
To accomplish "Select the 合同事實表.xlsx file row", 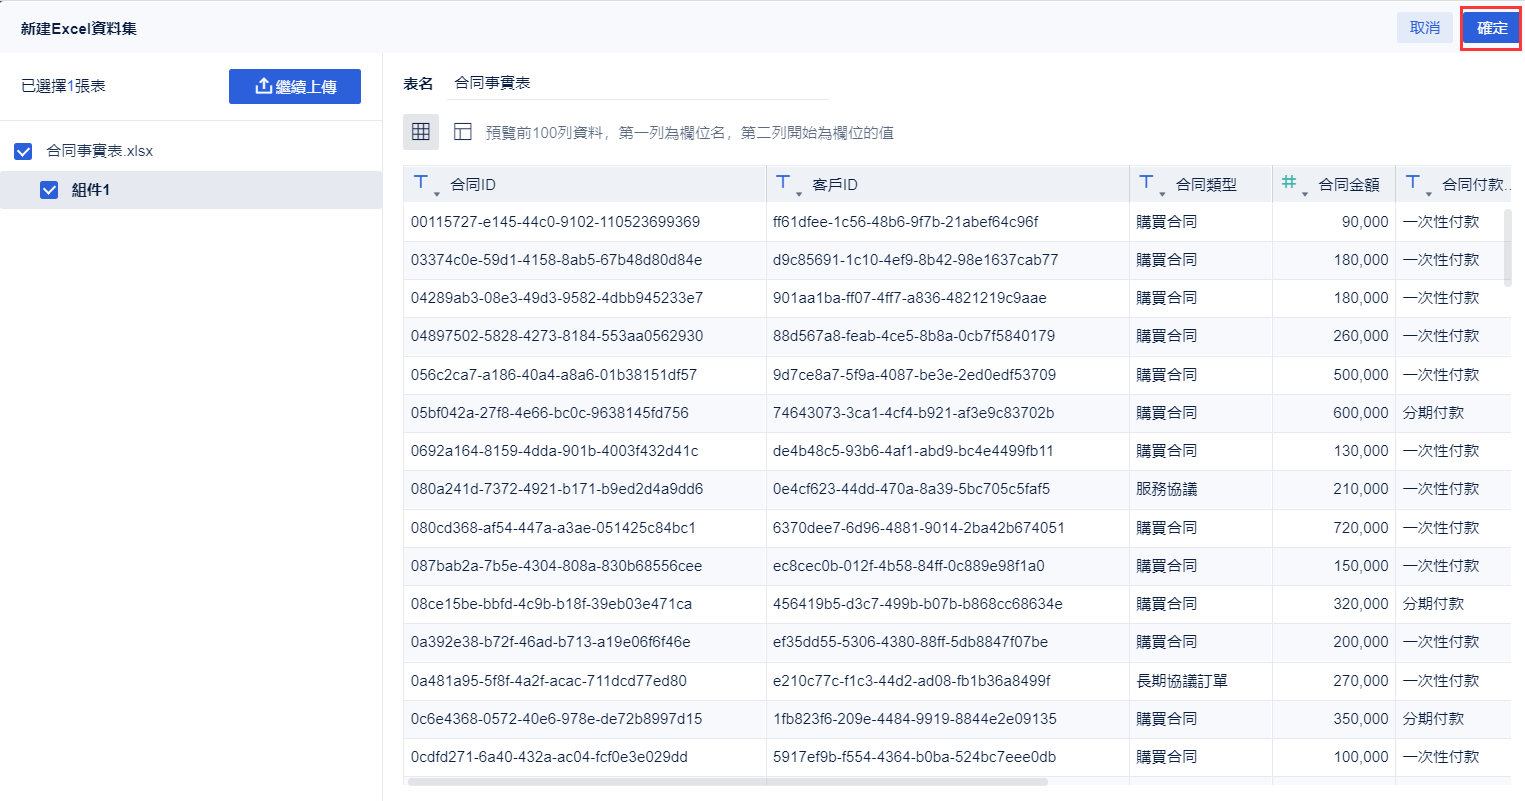I will pyautogui.click(x=191, y=151).
